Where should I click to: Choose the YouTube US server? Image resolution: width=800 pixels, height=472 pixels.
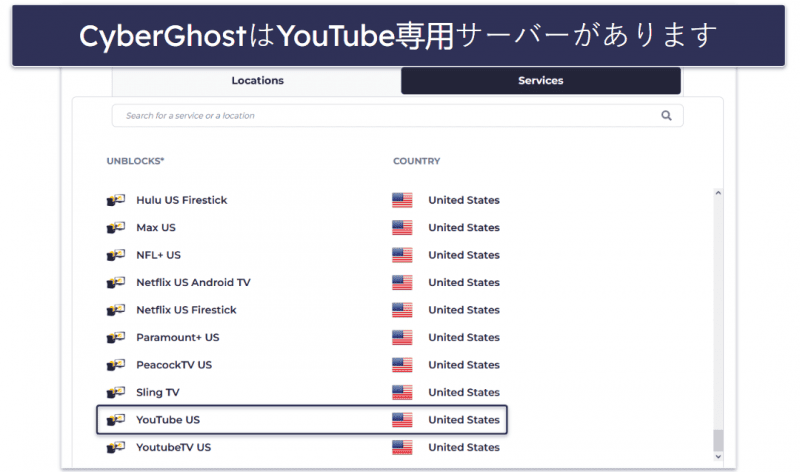click(168, 420)
